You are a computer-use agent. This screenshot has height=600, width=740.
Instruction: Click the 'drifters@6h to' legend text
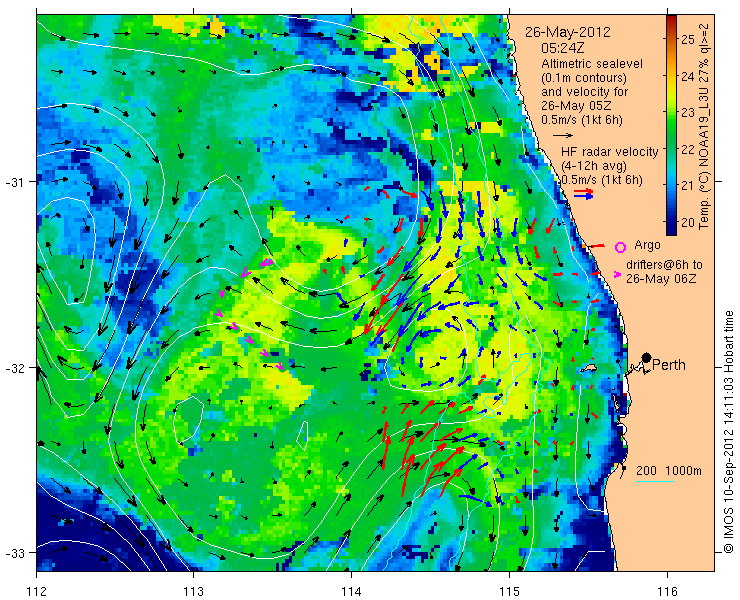click(x=664, y=264)
